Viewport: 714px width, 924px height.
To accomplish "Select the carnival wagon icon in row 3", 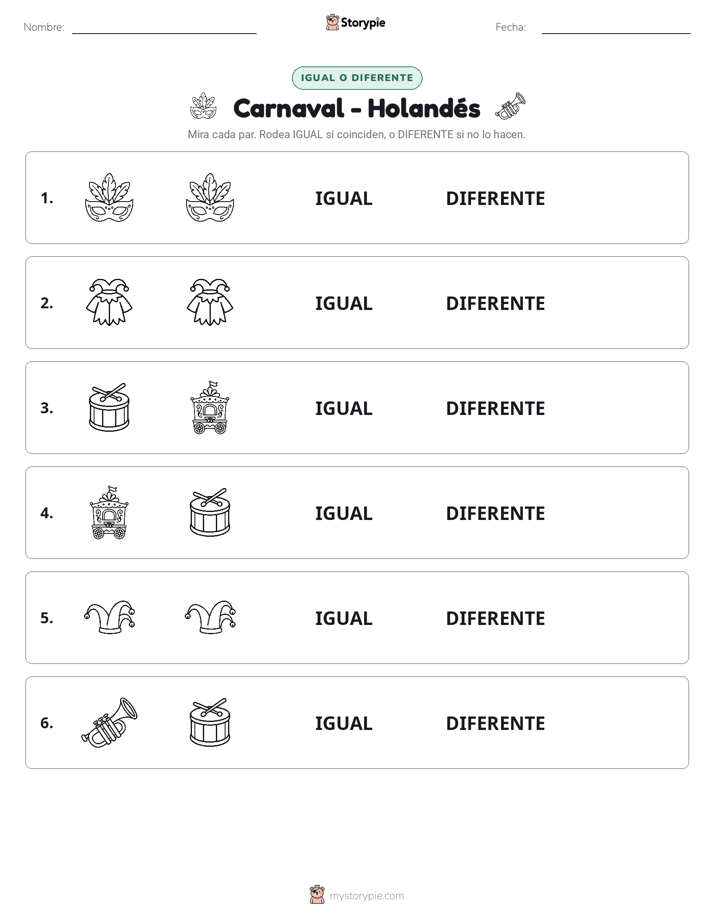I will click(x=210, y=407).
